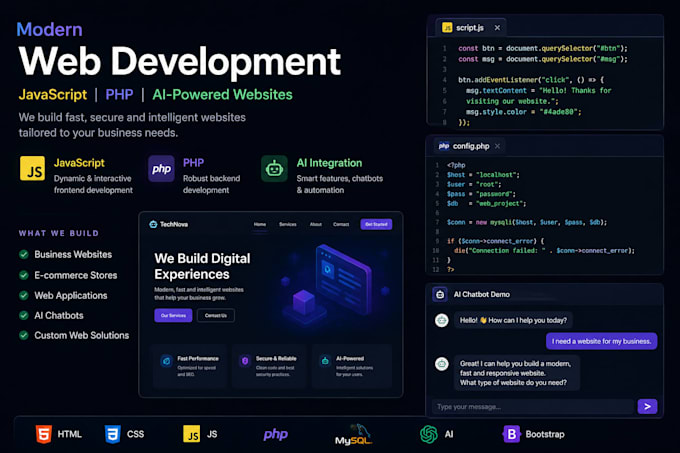This screenshot has height=453, width=680.
Task: Click the Type your message input field
Action: click(533, 407)
